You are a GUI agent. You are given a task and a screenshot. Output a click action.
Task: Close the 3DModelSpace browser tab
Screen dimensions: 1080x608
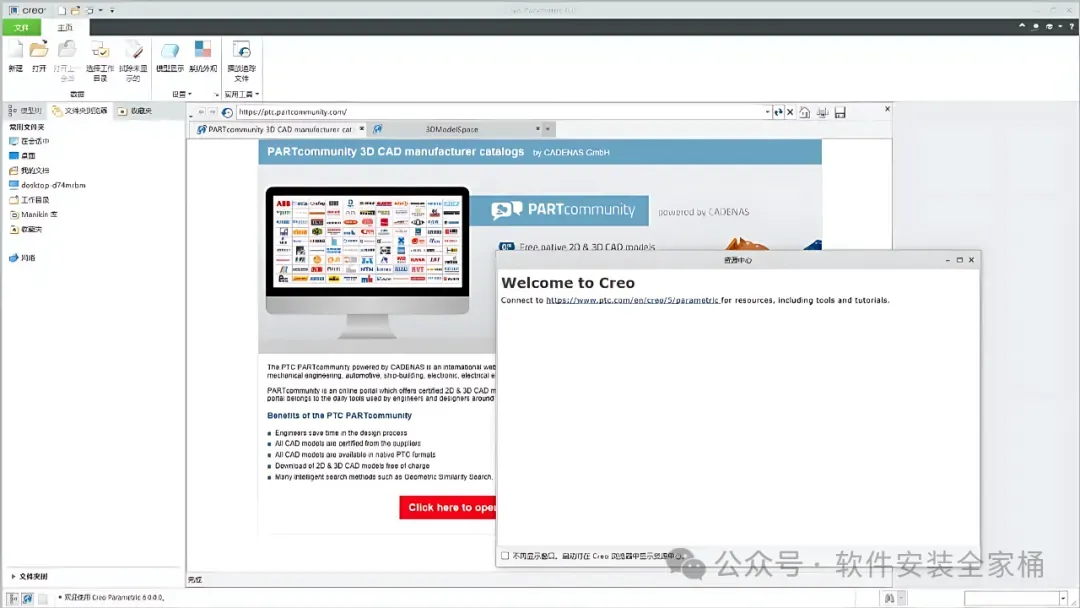tap(538, 129)
